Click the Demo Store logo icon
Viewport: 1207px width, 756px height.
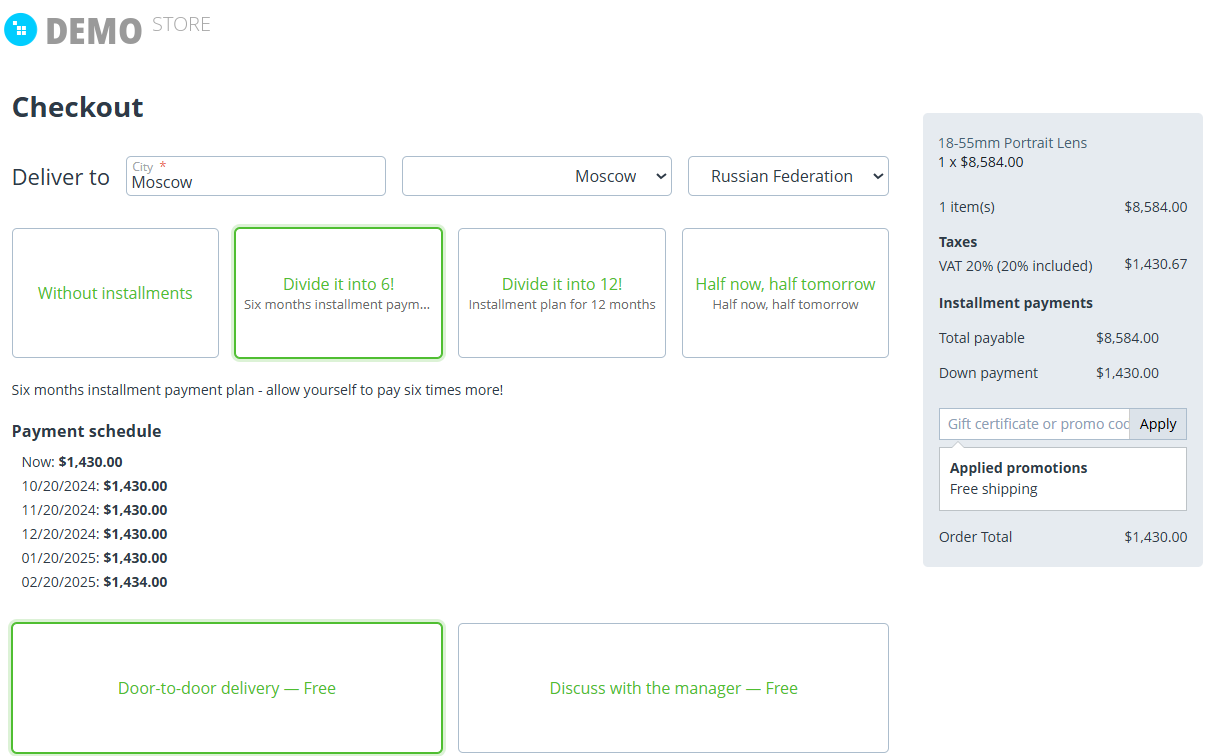(x=20, y=29)
